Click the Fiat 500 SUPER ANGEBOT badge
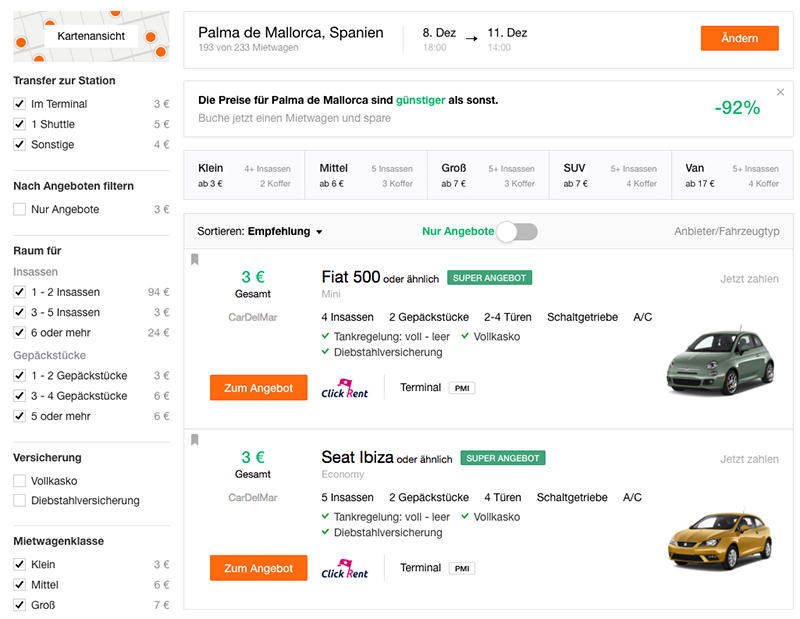 489,278
